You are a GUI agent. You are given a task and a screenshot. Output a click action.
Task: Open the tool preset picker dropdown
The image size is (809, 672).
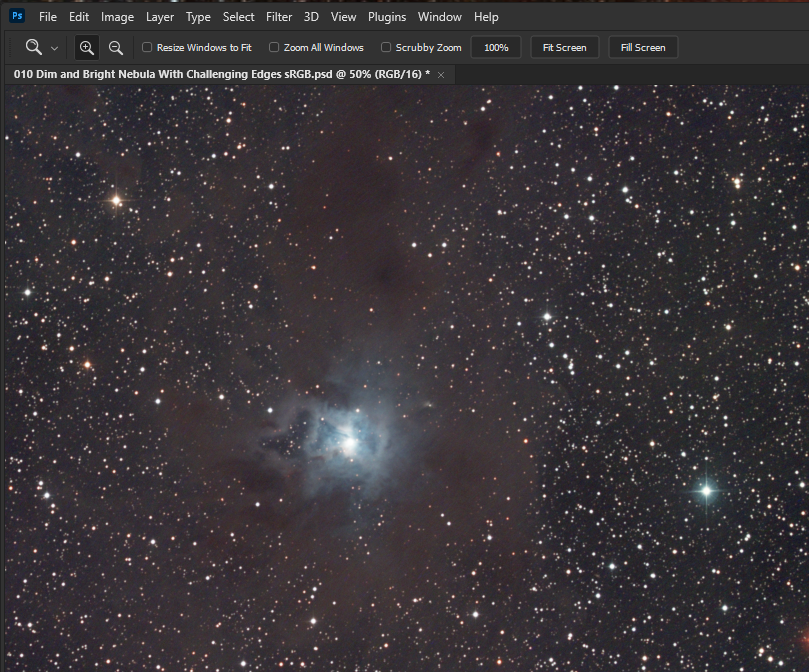pyautogui.click(x=54, y=46)
